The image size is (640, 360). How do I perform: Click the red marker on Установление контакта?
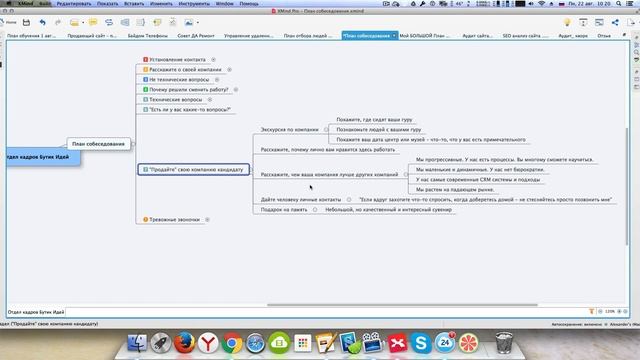146,60
